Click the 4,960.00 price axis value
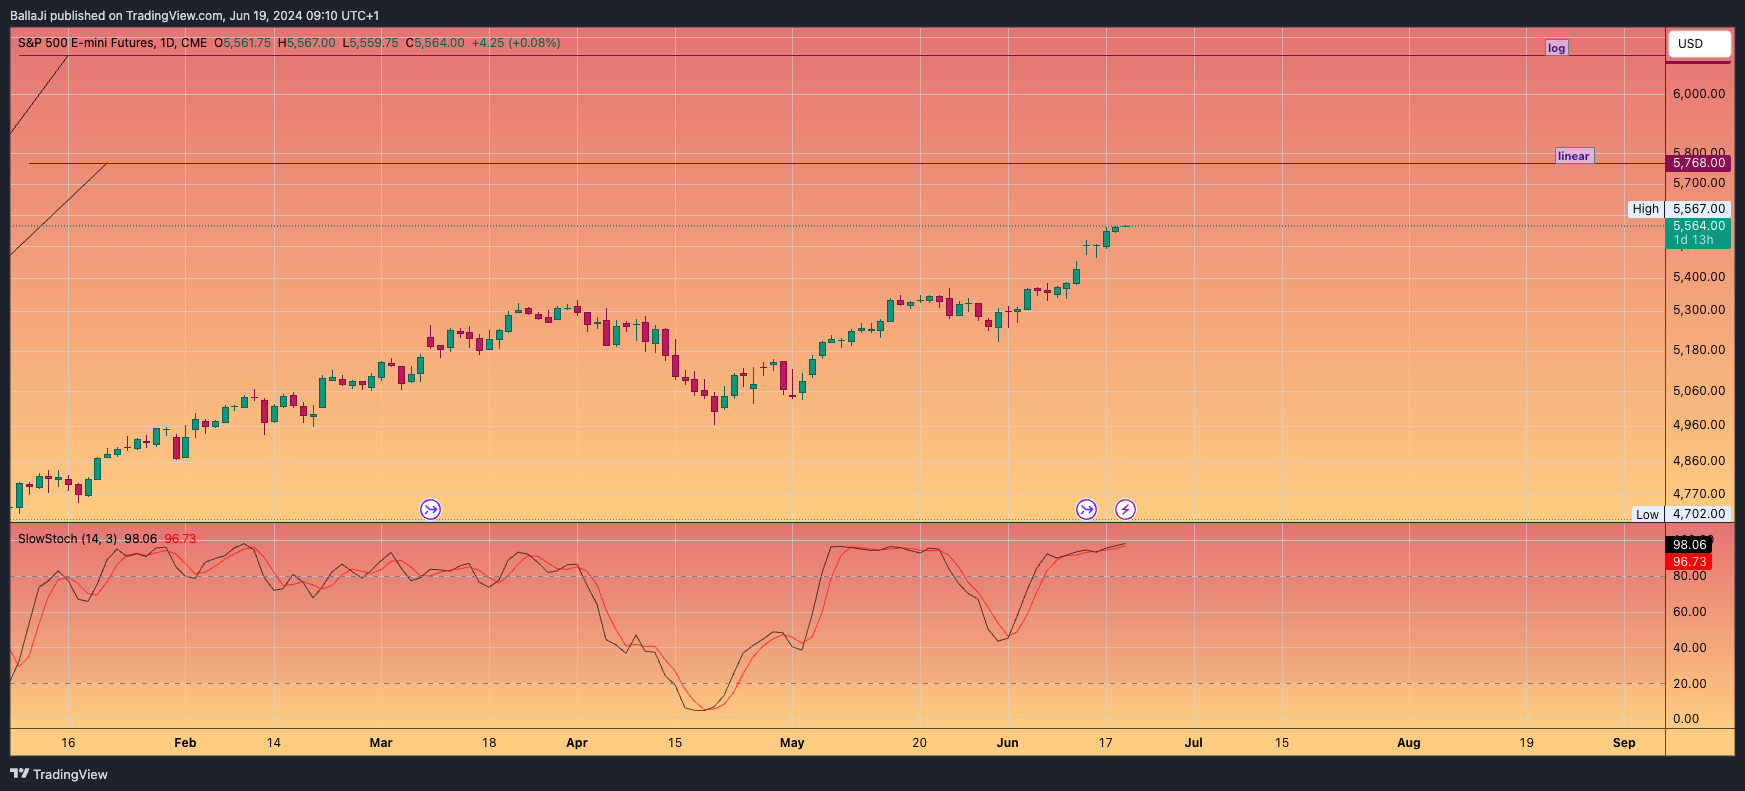The height and width of the screenshot is (791, 1745). tap(1698, 425)
